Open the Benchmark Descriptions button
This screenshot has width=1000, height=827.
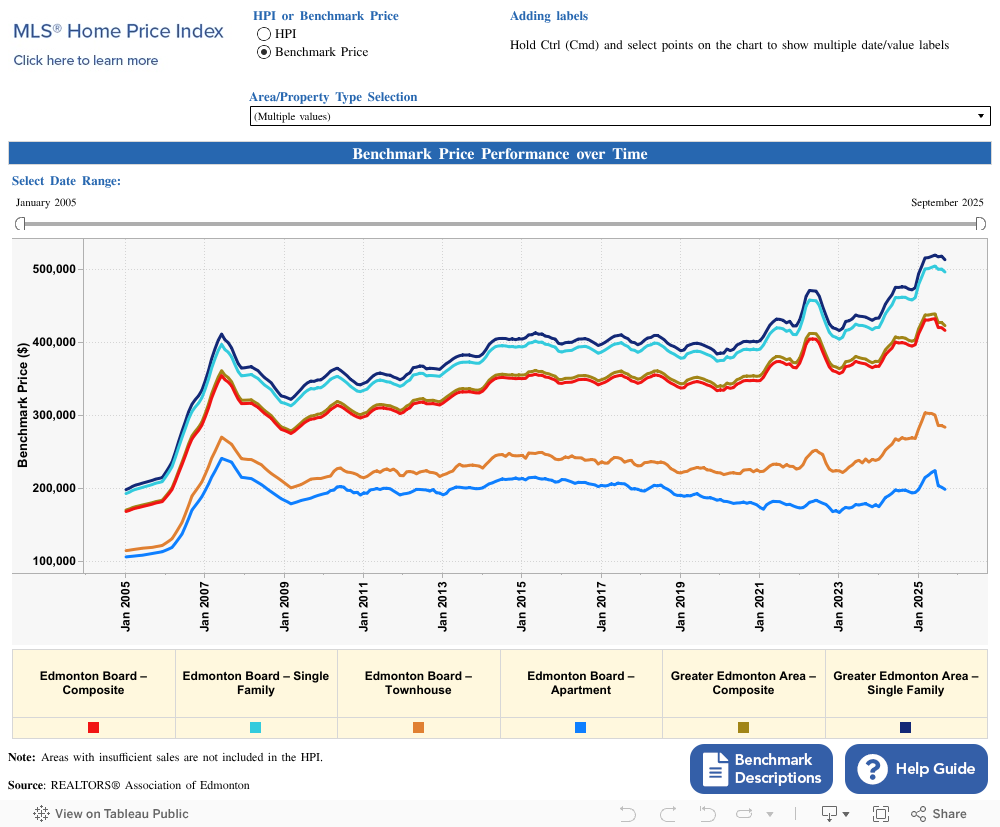[761, 769]
